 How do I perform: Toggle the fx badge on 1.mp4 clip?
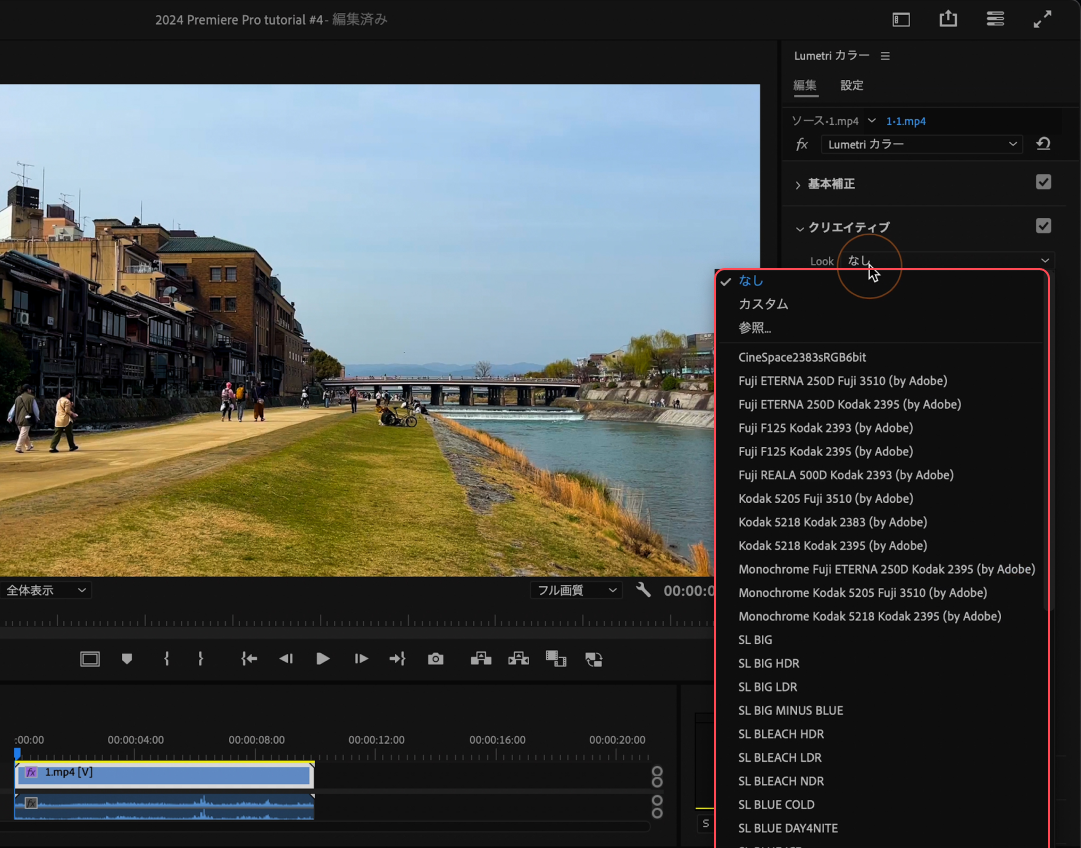[31, 773]
